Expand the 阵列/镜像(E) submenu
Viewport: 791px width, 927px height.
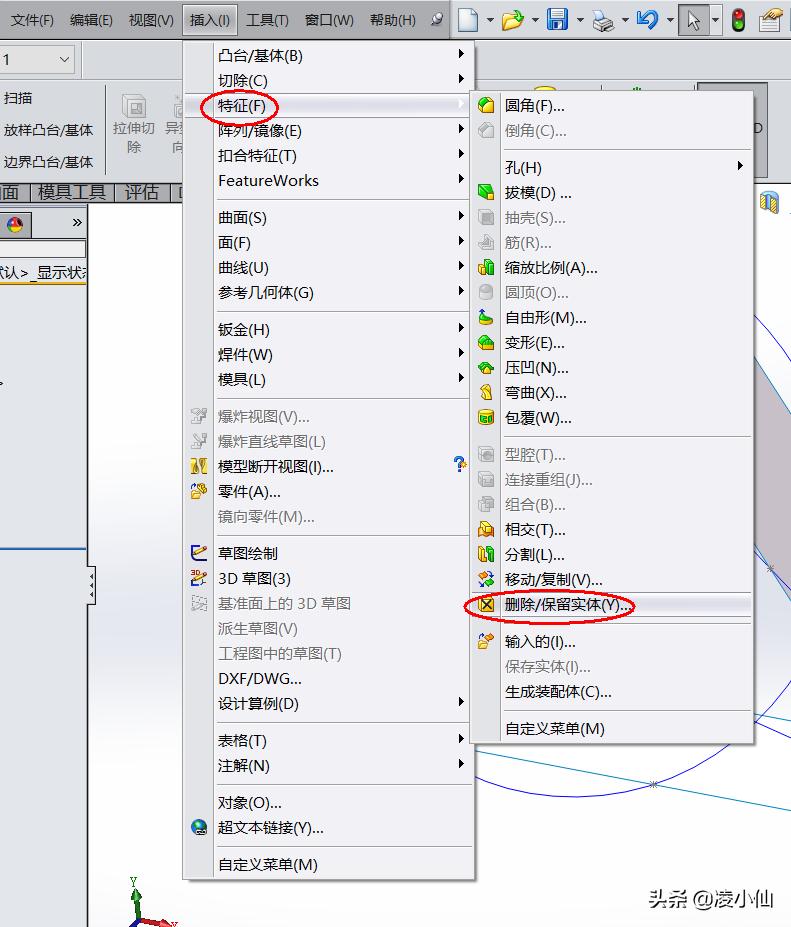461,129
